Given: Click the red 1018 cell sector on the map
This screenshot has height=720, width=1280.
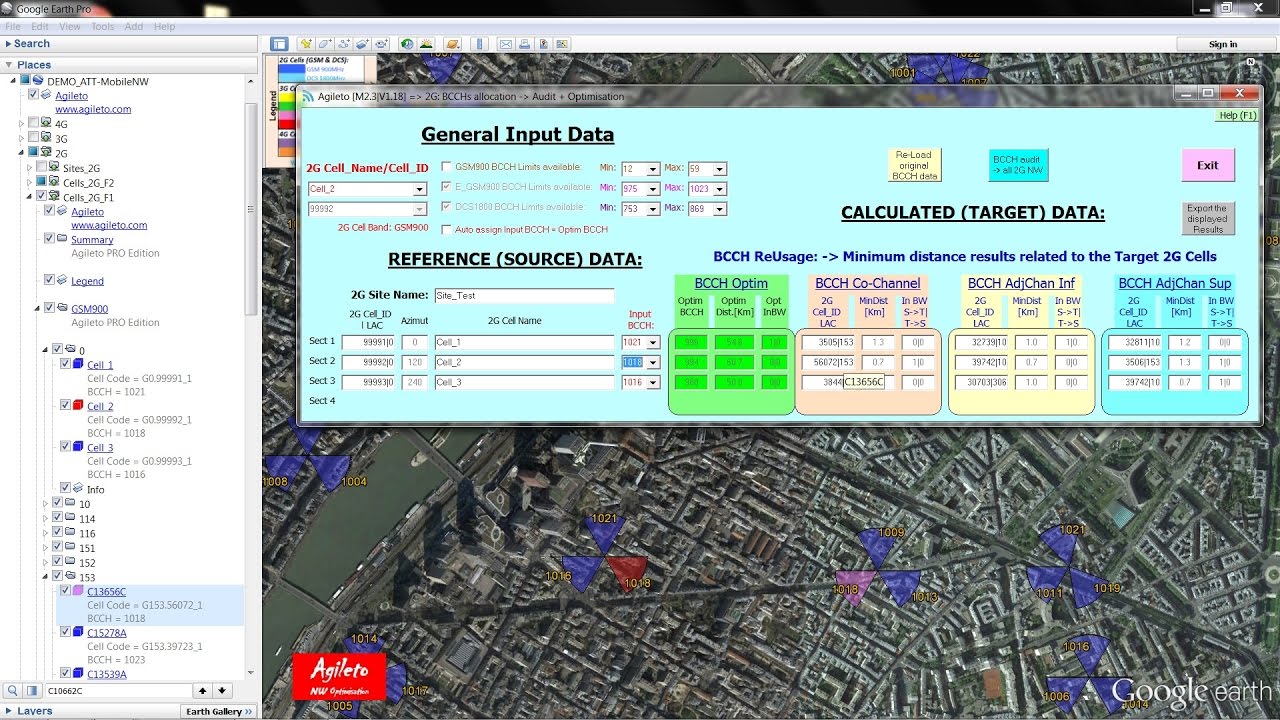Looking at the screenshot, I should pos(627,573).
